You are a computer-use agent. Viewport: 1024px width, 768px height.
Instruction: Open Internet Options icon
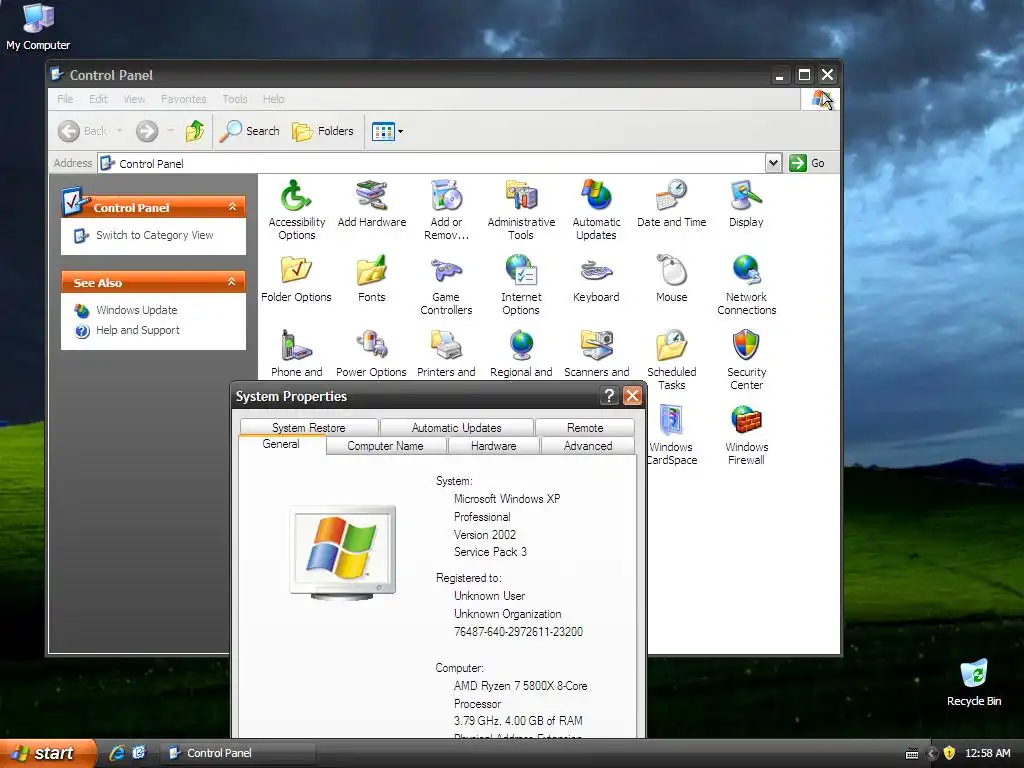pos(521,285)
